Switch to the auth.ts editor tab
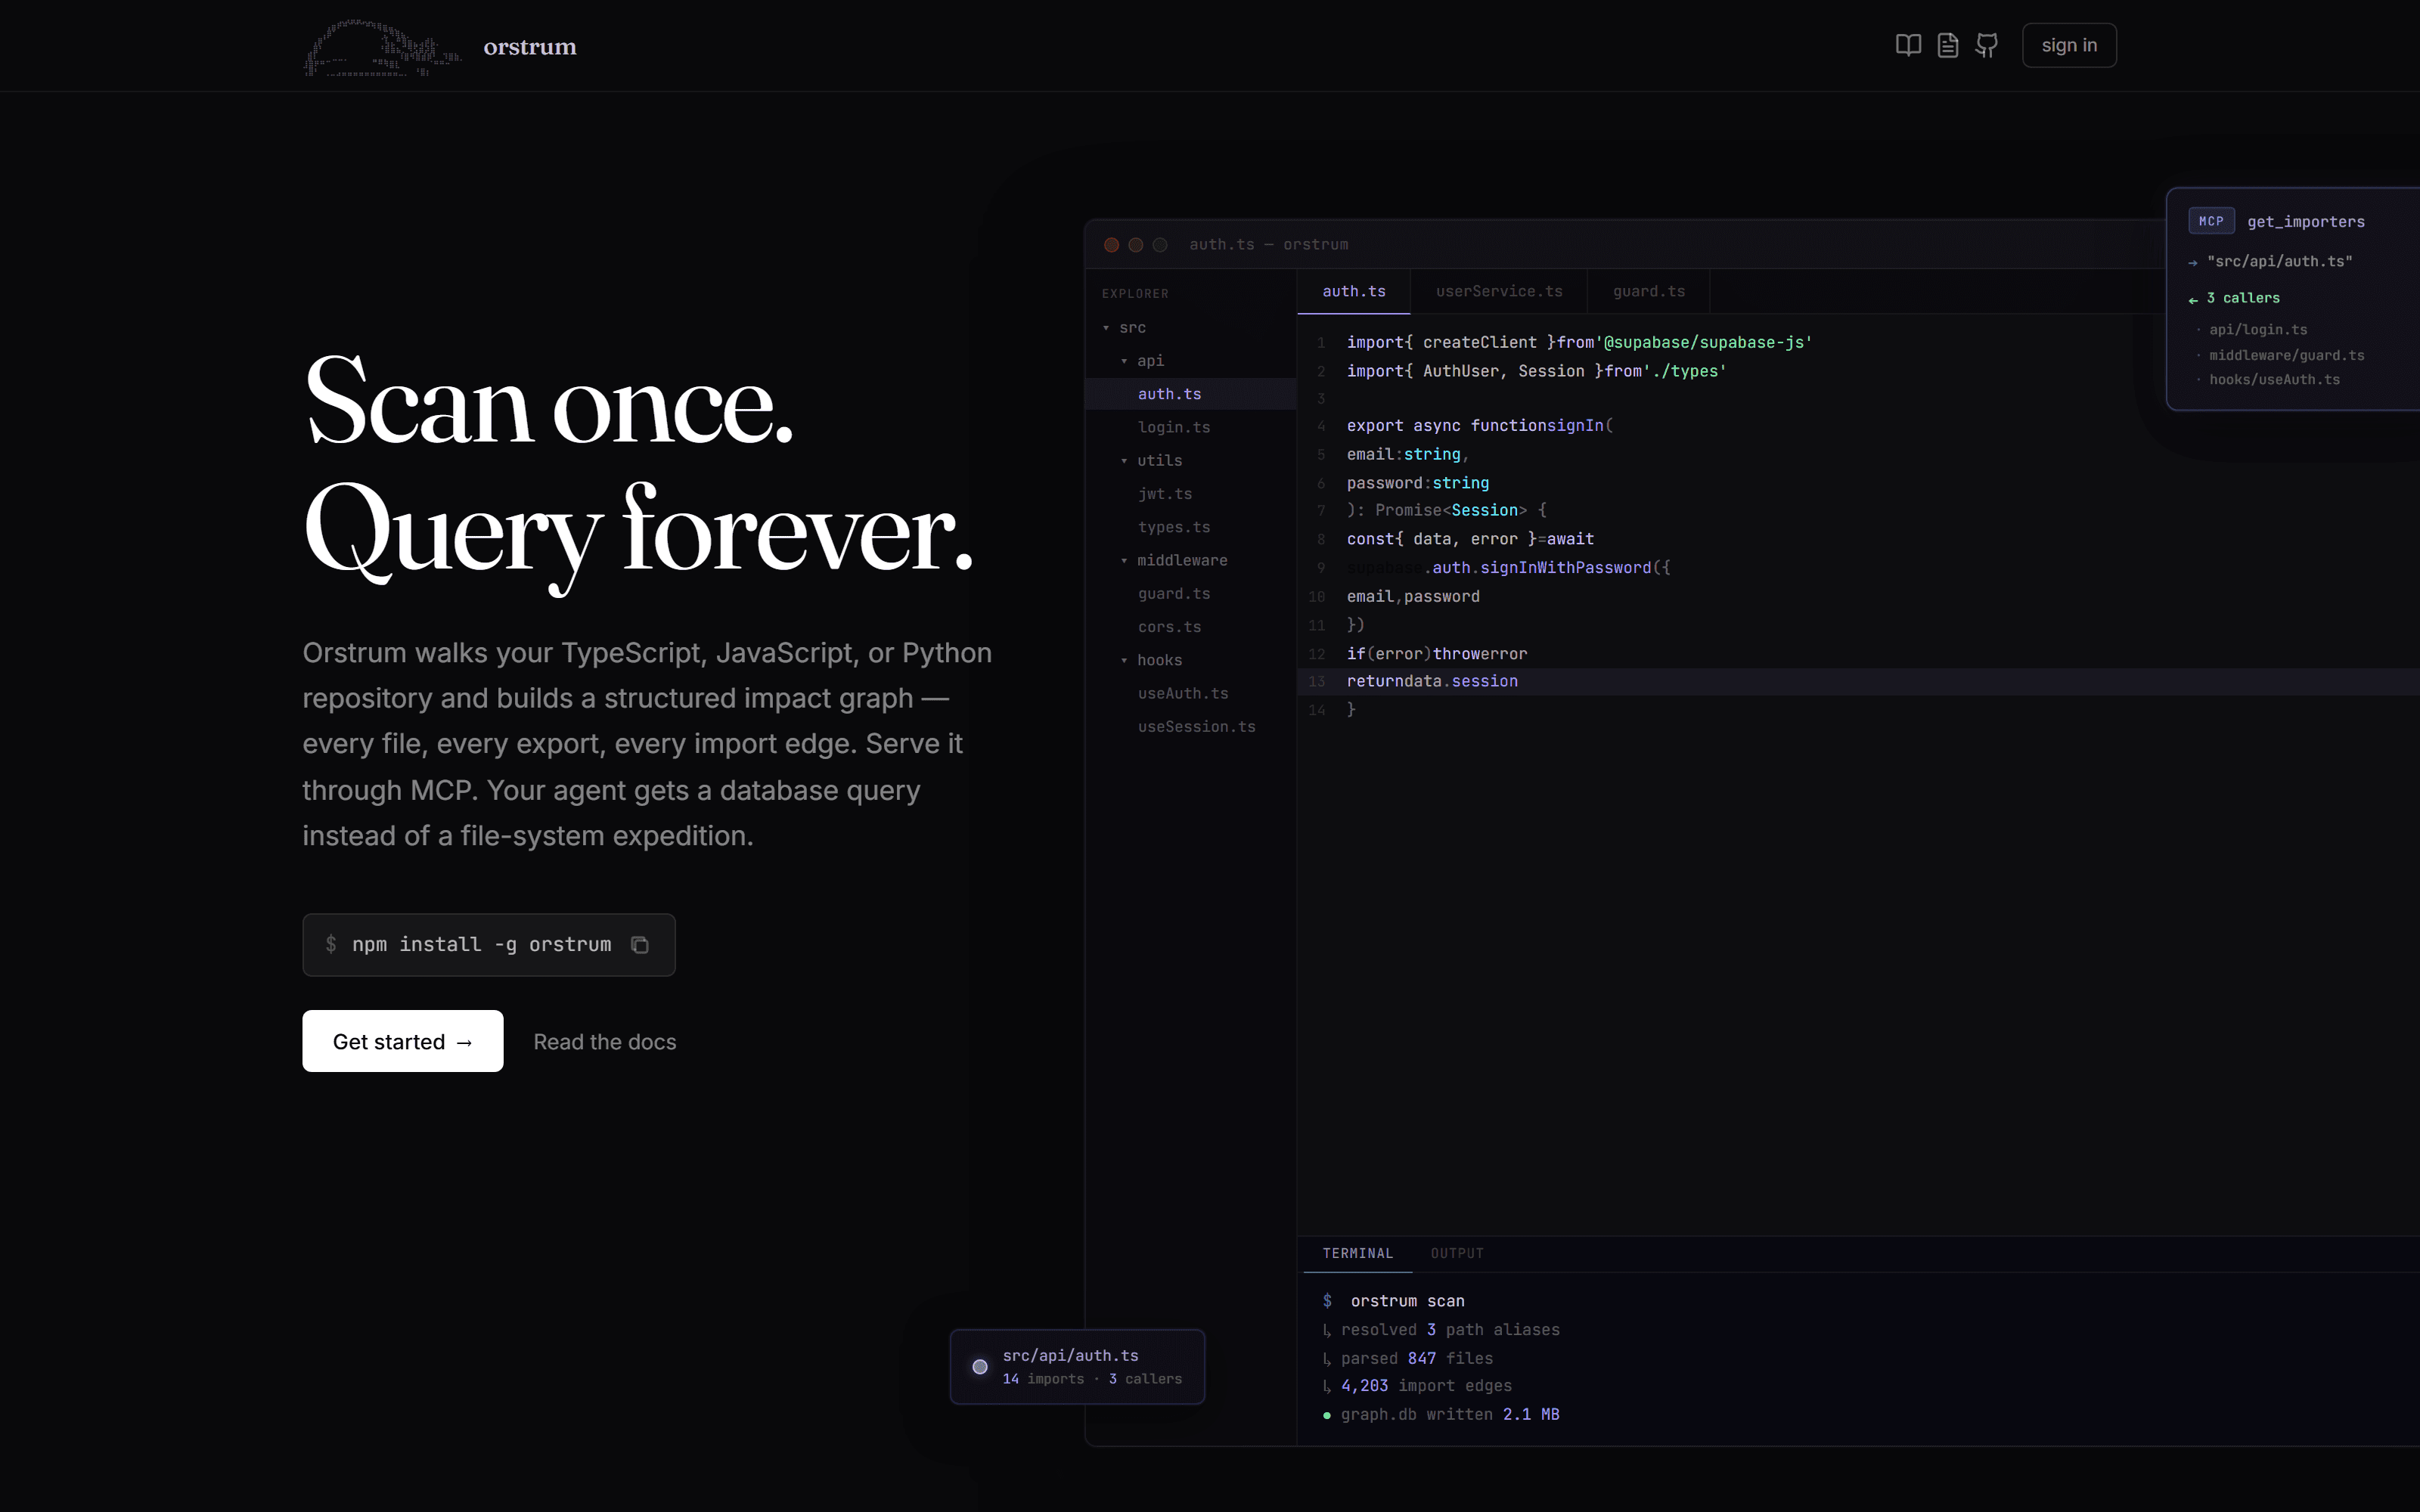2420x1512 pixels. [x=1354, y=291]
